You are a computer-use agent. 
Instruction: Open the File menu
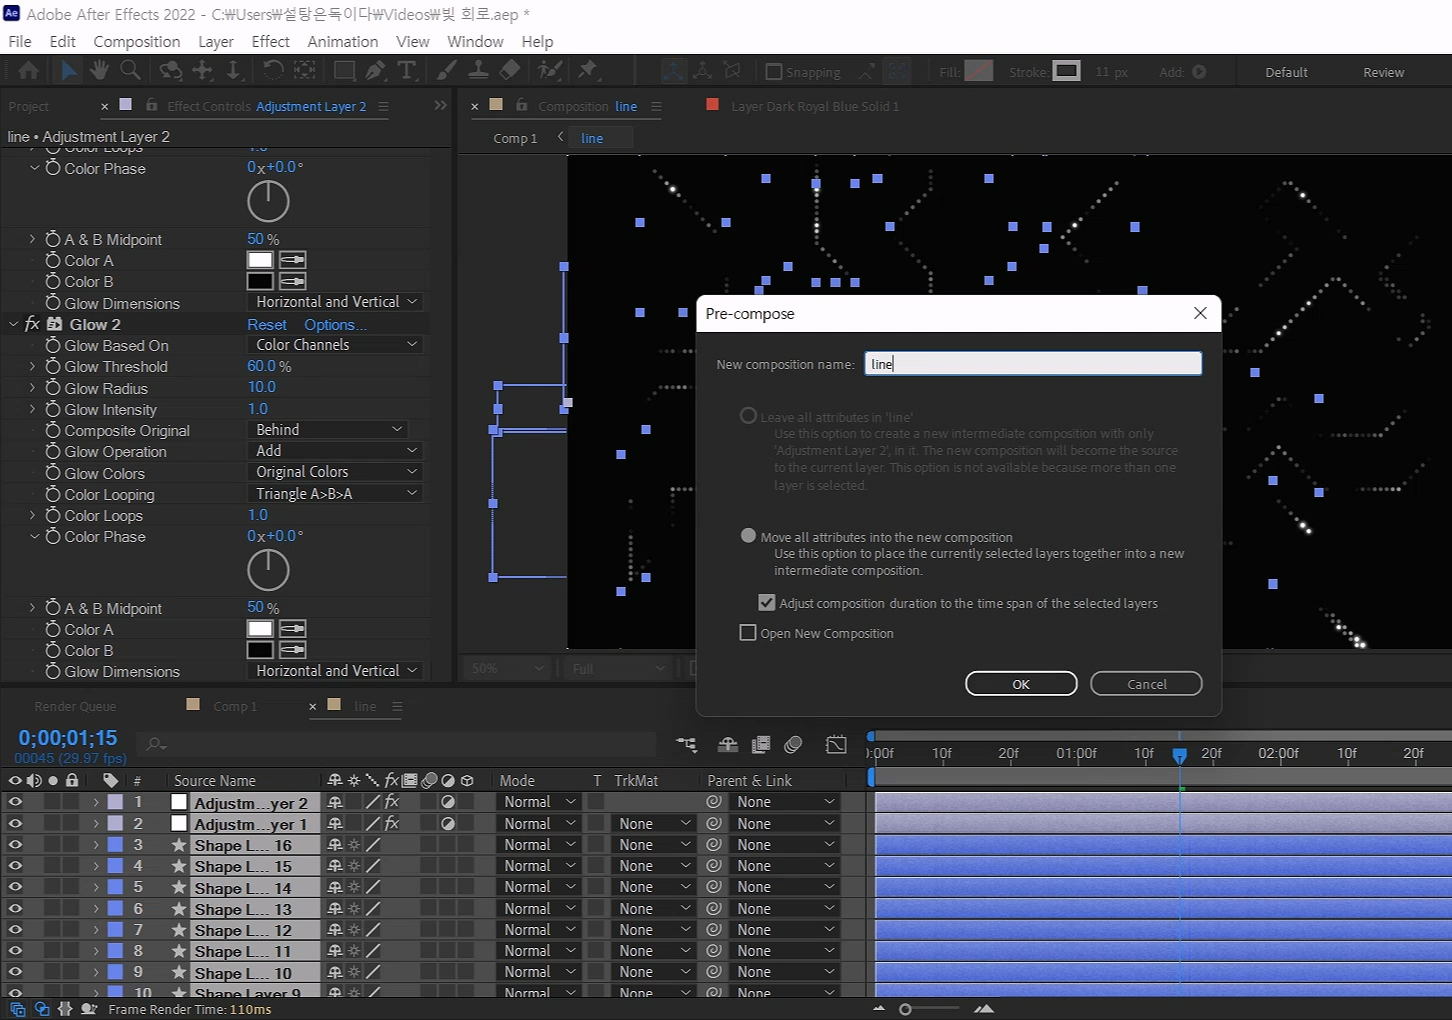point(20,41)
